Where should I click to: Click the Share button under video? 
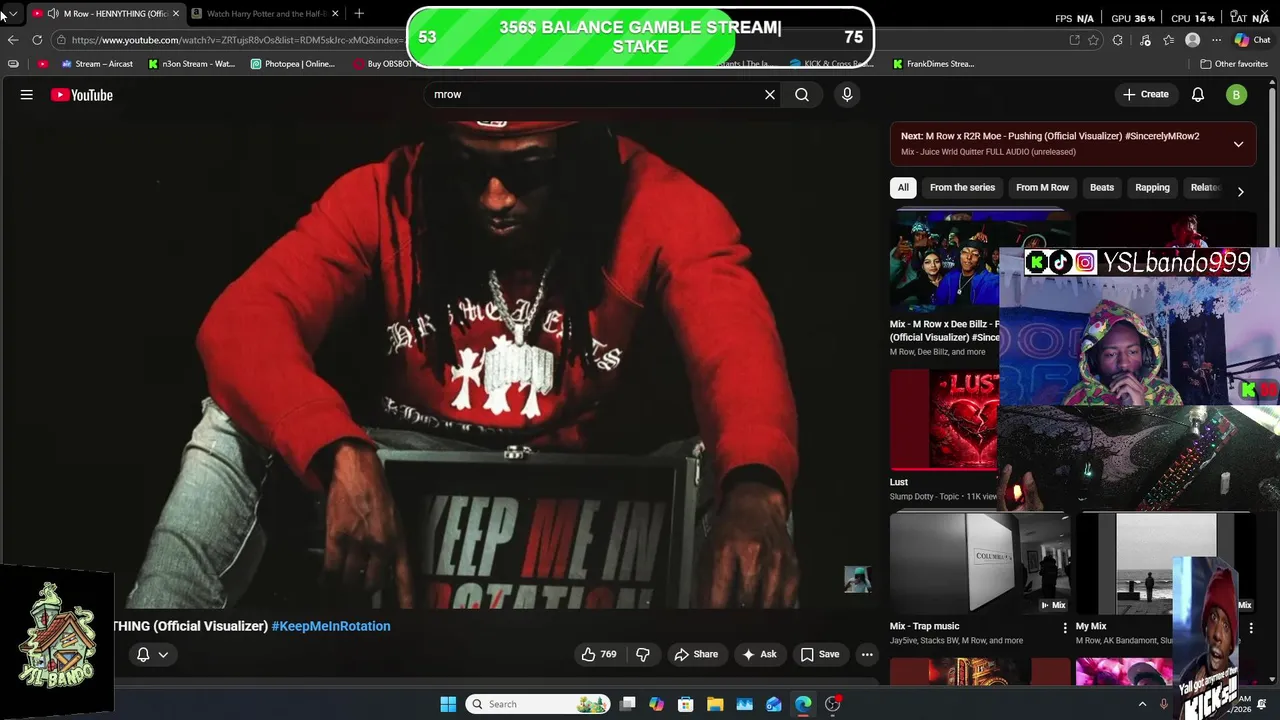pyautogui.click(x=696, y=654)
